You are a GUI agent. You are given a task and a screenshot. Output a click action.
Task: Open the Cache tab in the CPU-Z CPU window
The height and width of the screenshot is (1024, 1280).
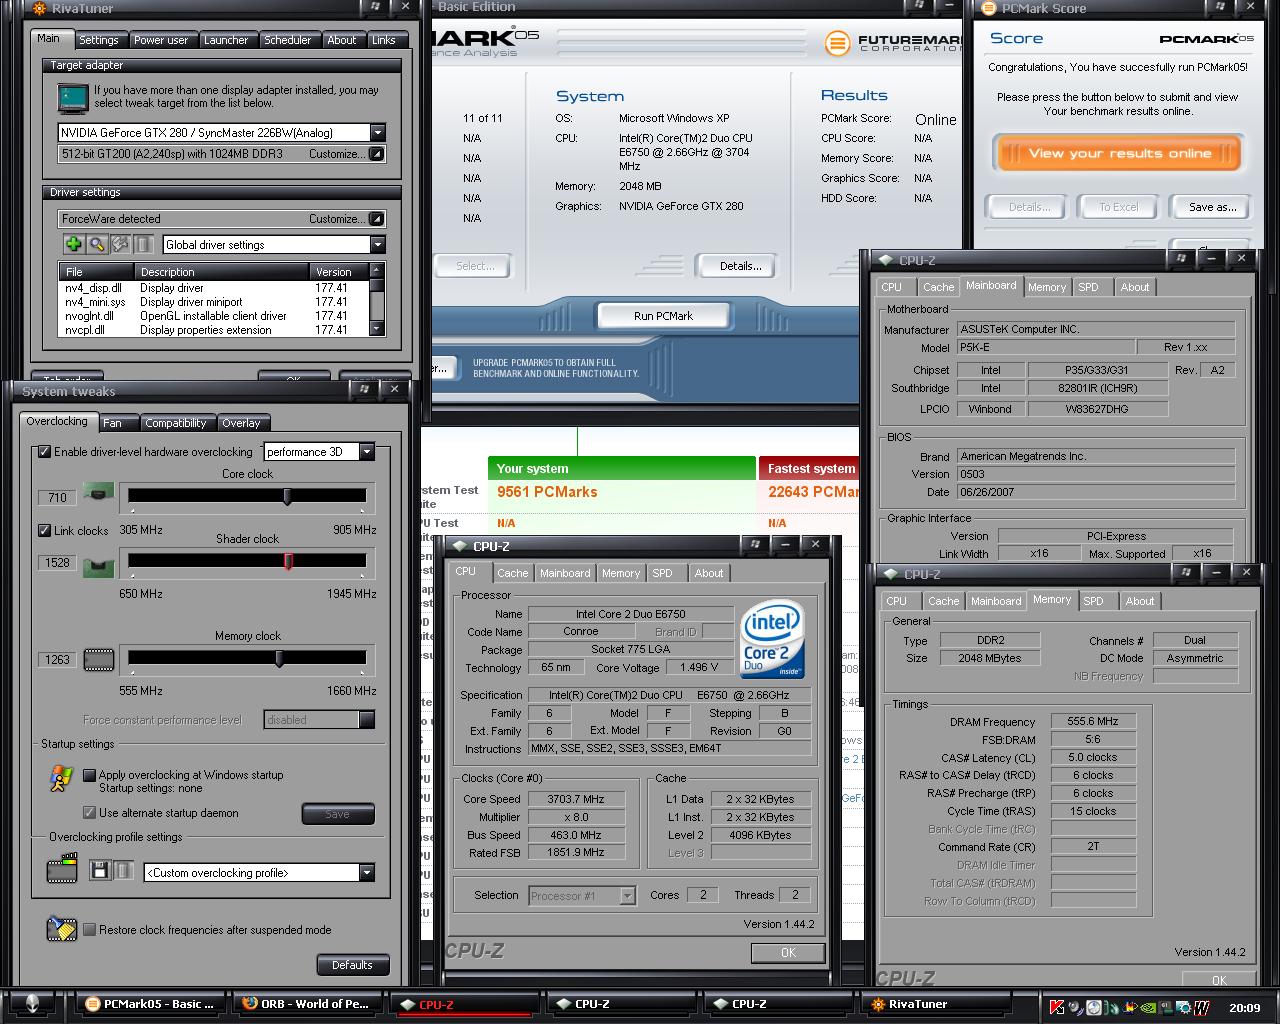tap(512, 573)
